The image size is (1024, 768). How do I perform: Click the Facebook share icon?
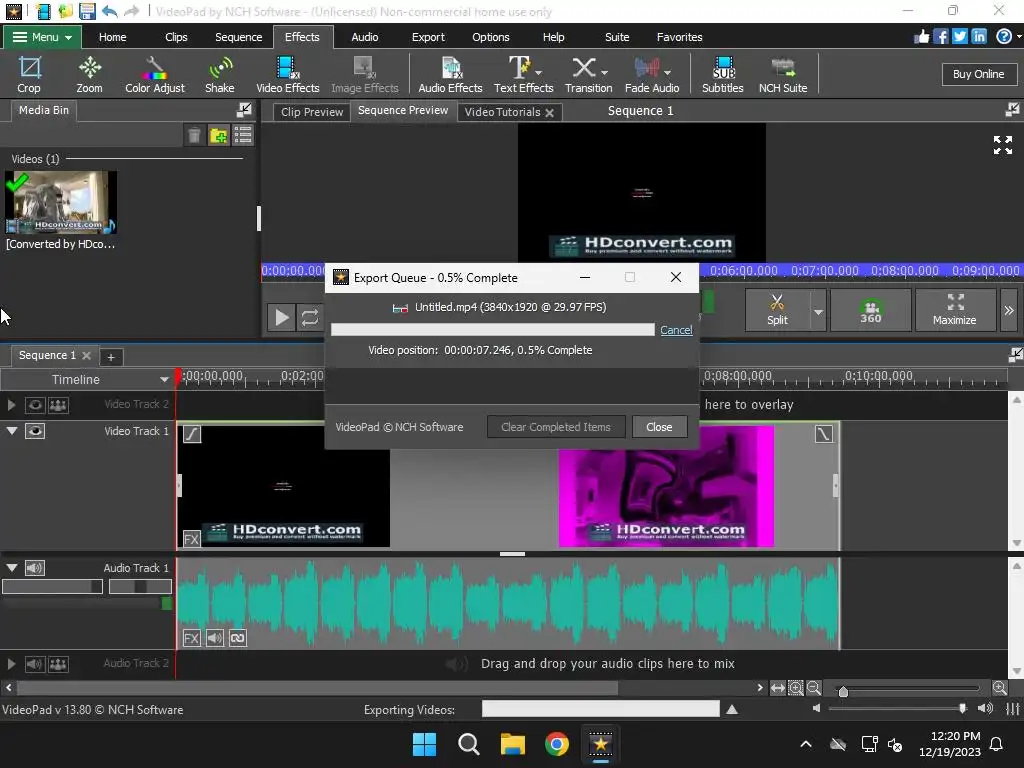coord(940,37)
